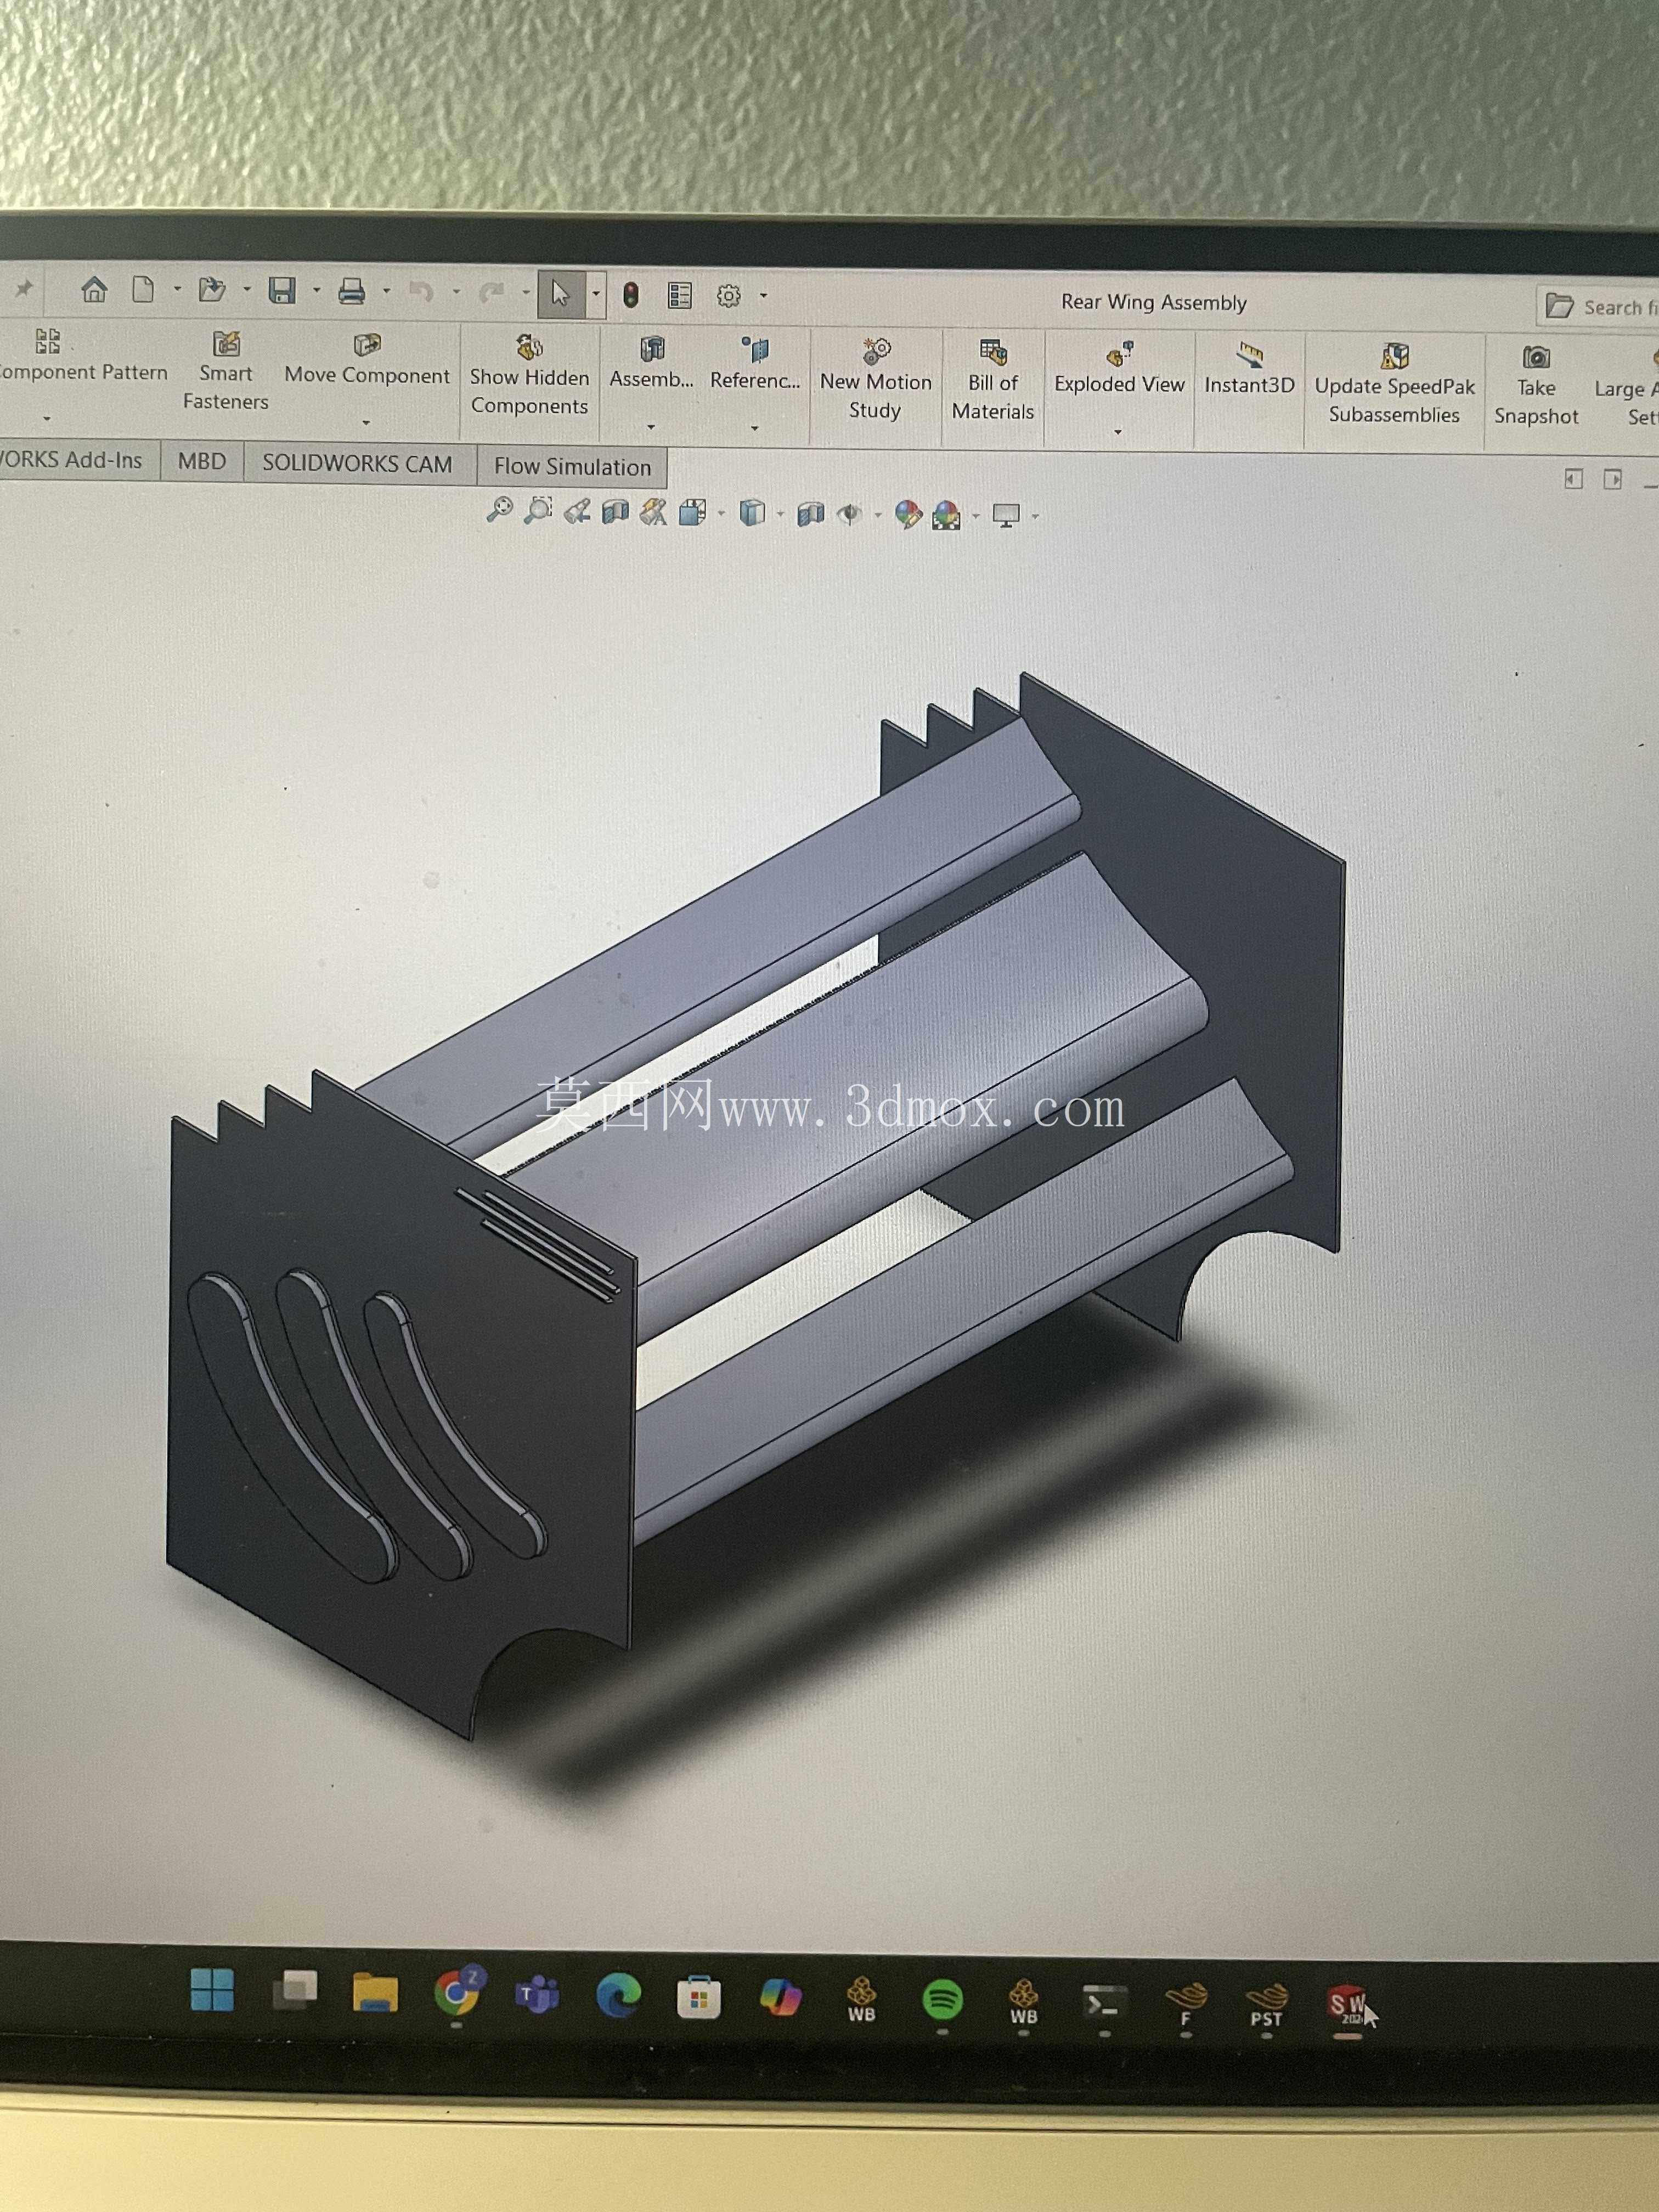The width and height of the screenshot is (1659, 2212).
Task: Create a new document with New icon
Action: (143, 290)
